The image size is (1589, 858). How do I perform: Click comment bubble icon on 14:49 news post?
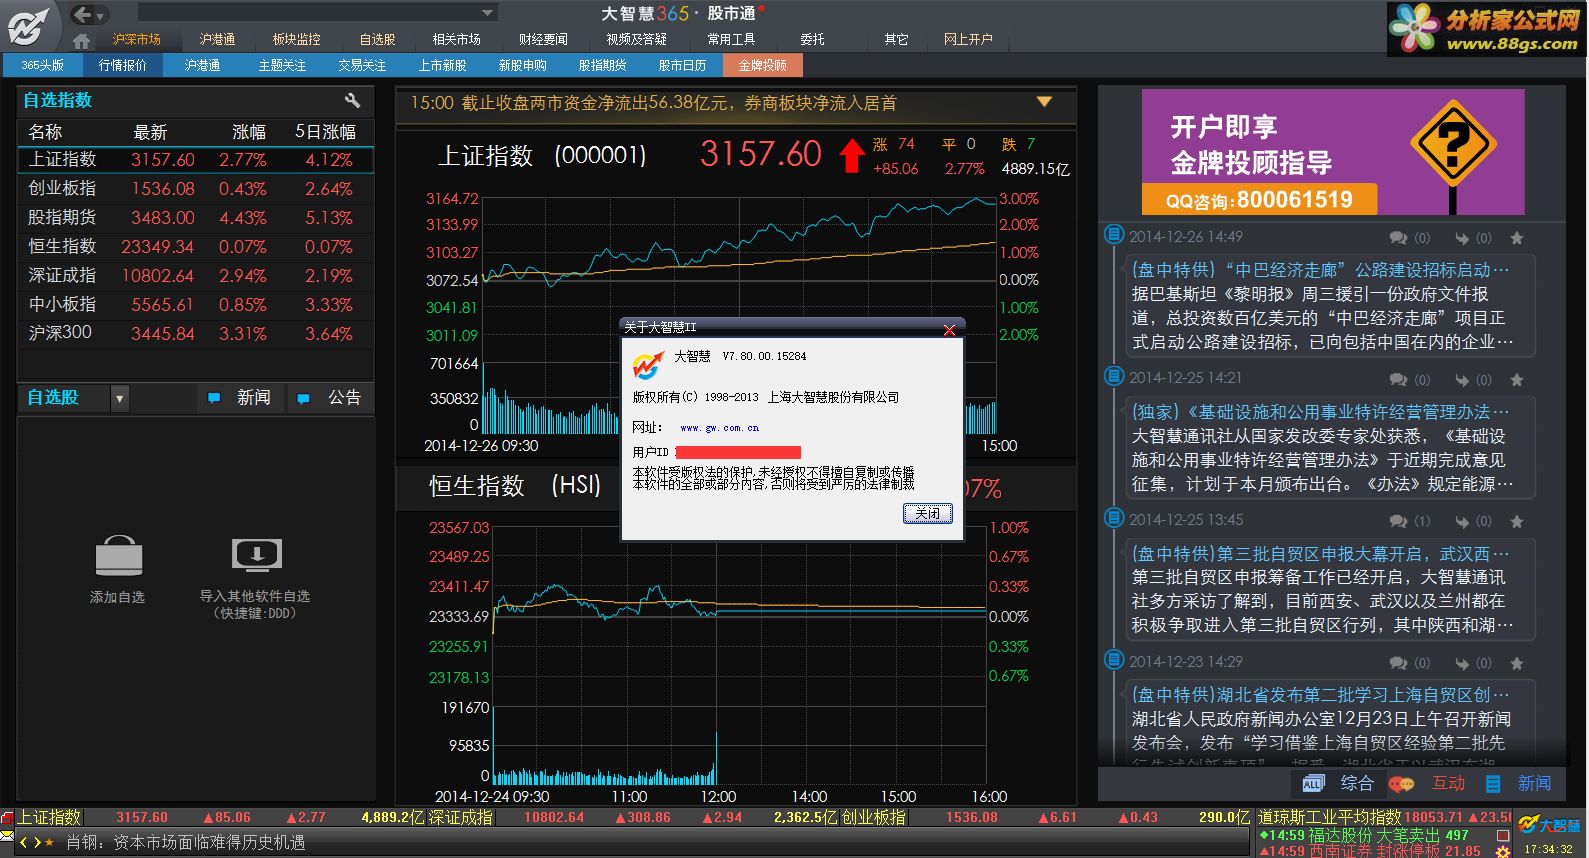click(1398, 238)
